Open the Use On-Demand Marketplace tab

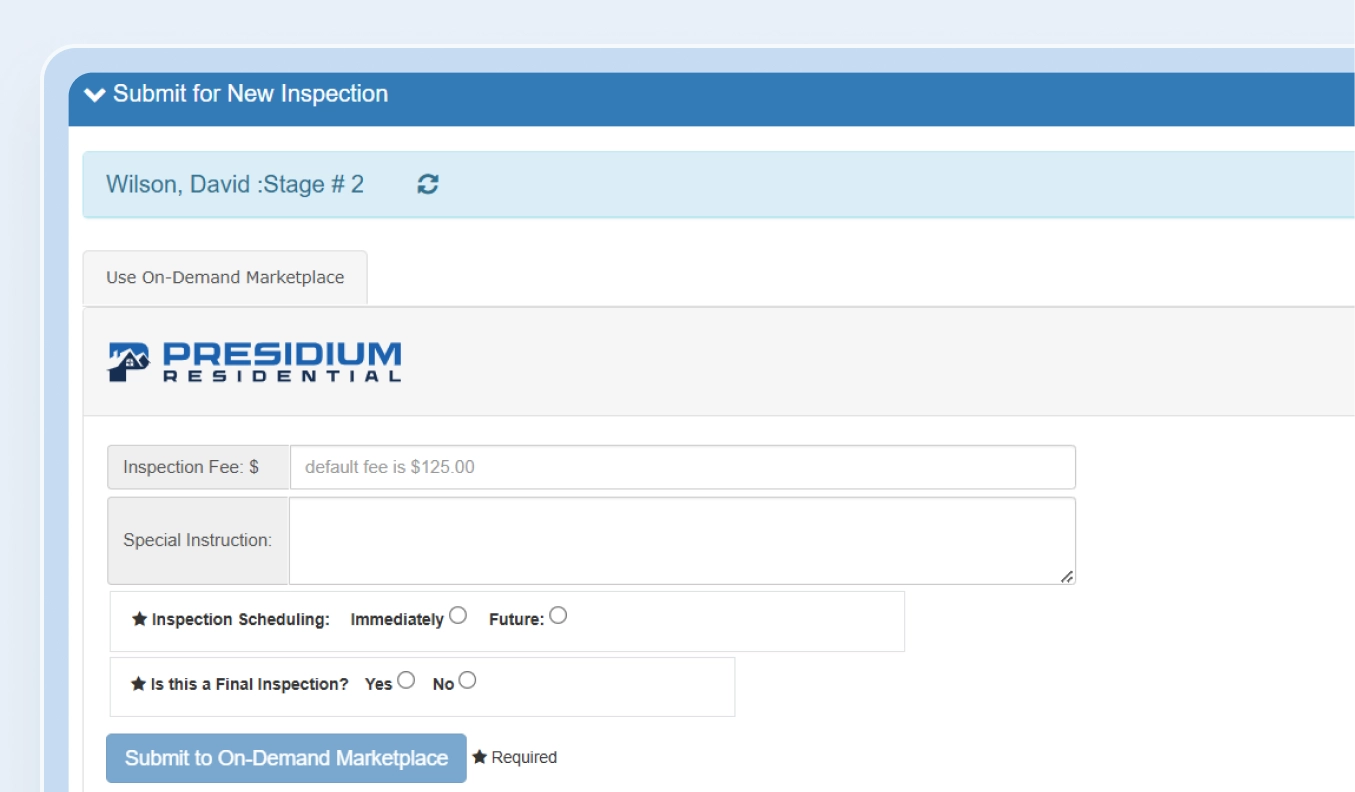(x=225, y=277)
